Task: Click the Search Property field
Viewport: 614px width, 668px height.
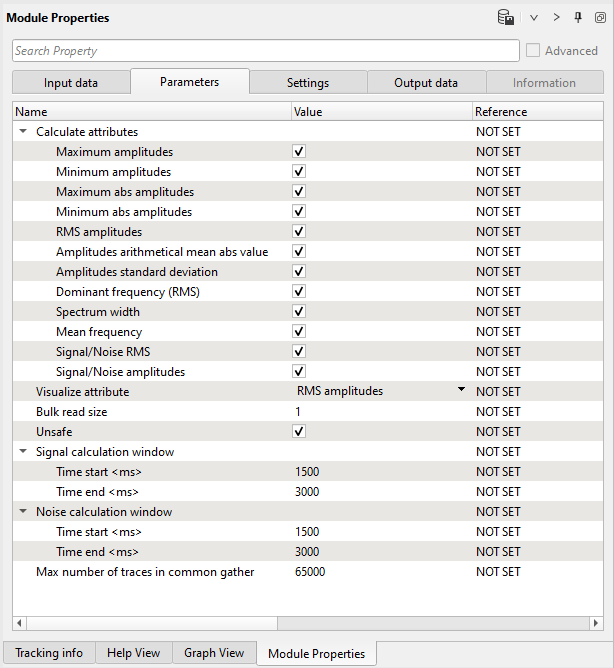Action: [x=265, y=51]
